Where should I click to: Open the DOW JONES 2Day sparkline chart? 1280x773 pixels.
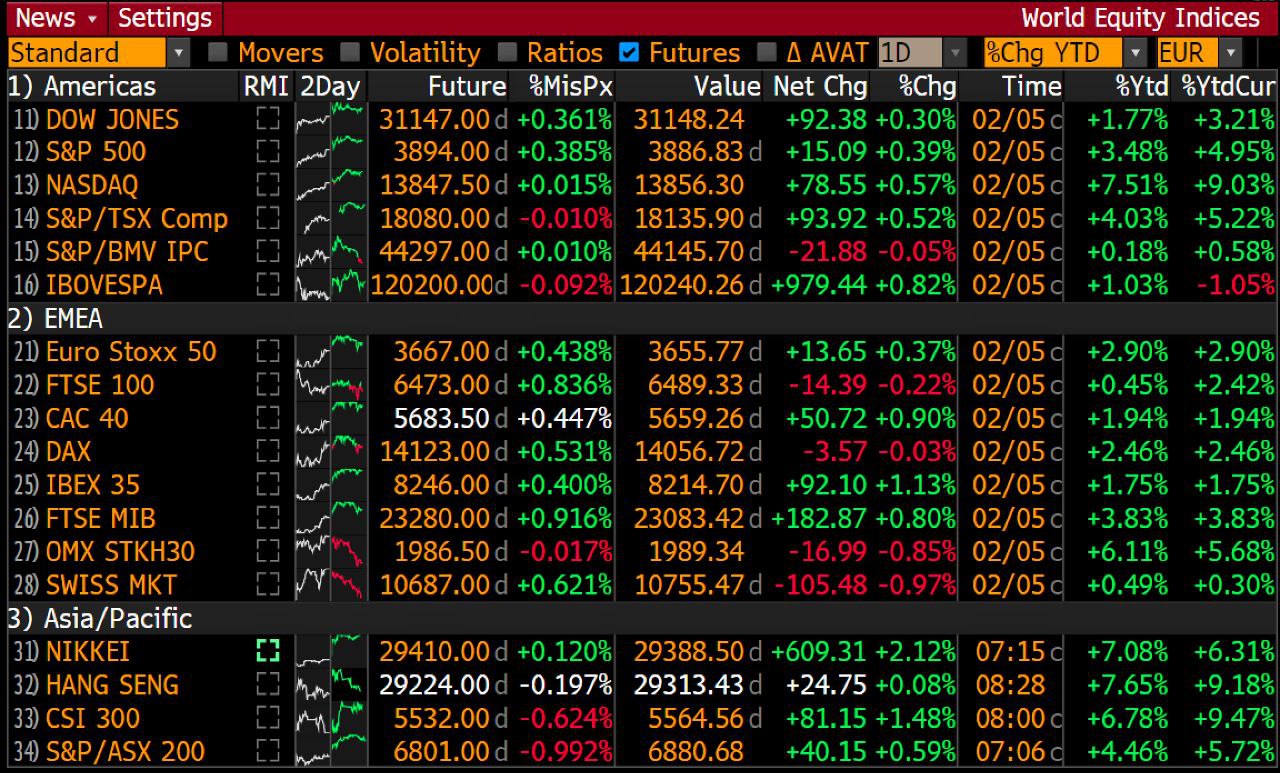click(330, 120)
